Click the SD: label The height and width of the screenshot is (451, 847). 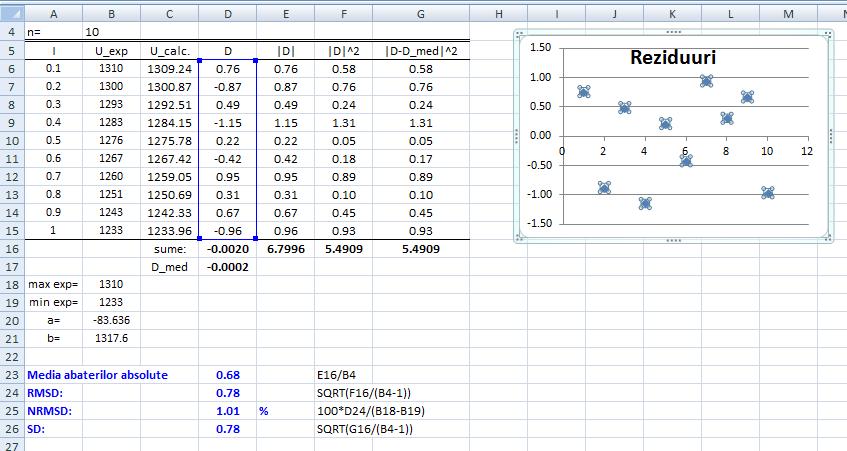coord(36,429)
